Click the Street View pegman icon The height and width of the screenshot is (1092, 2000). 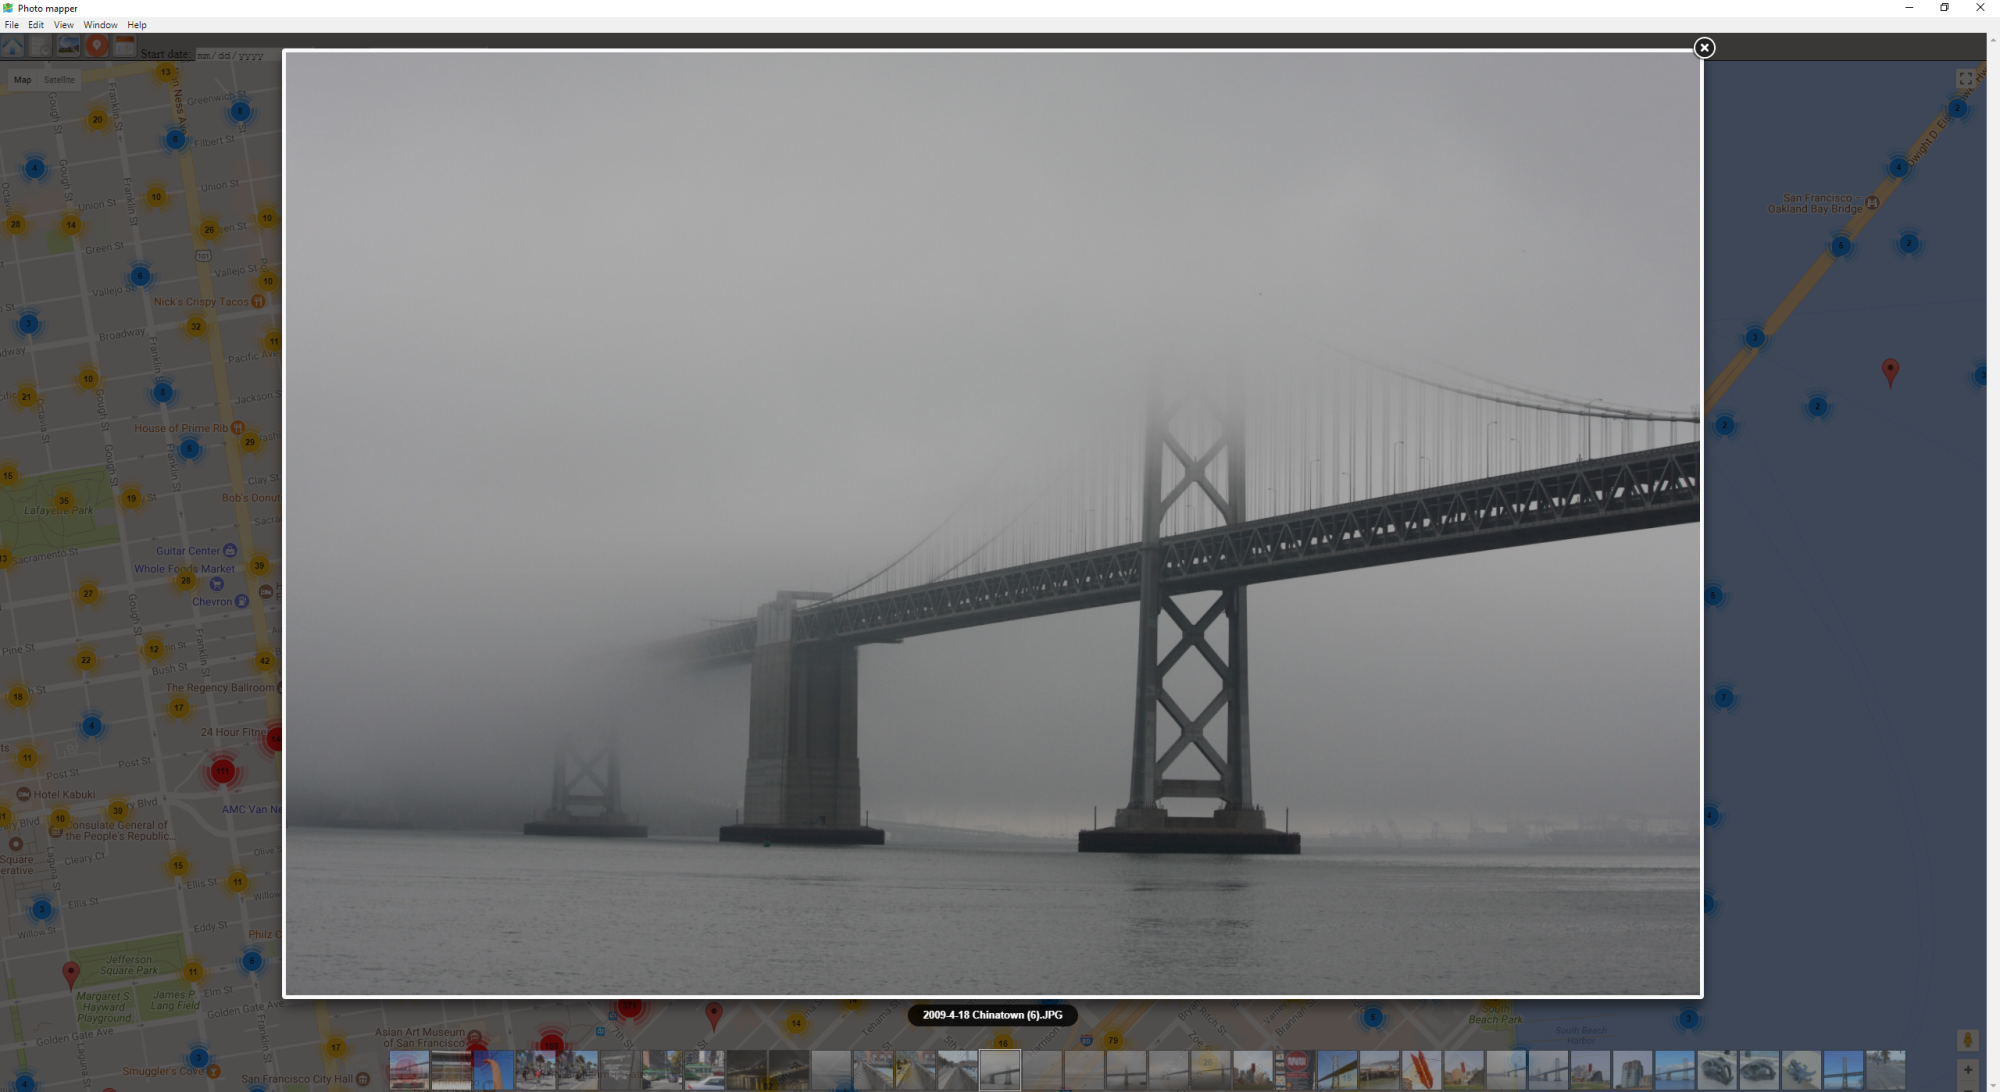tap(1967, 1041)
